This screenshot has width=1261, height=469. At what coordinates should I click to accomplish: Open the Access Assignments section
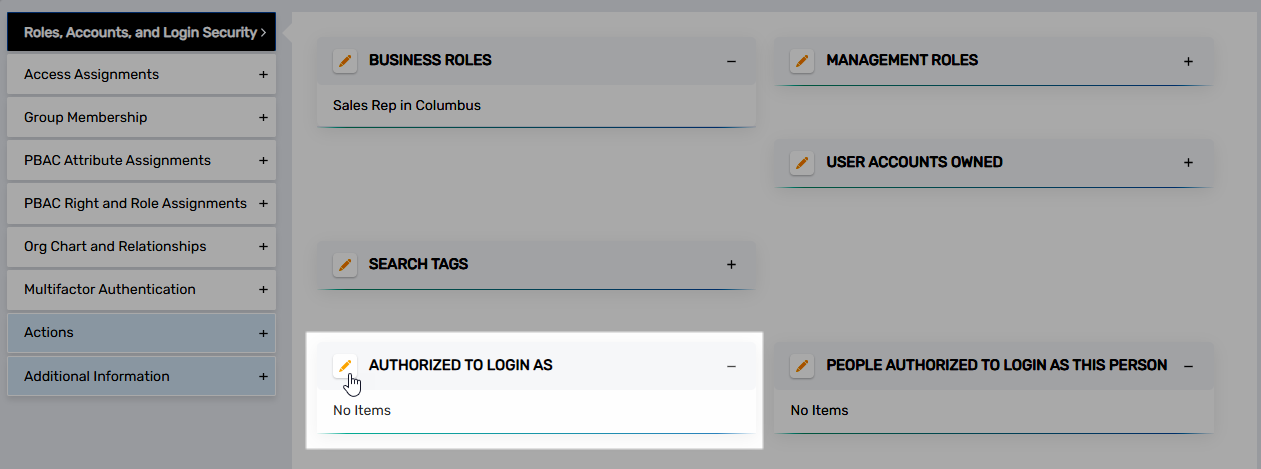tap(141, 75)
